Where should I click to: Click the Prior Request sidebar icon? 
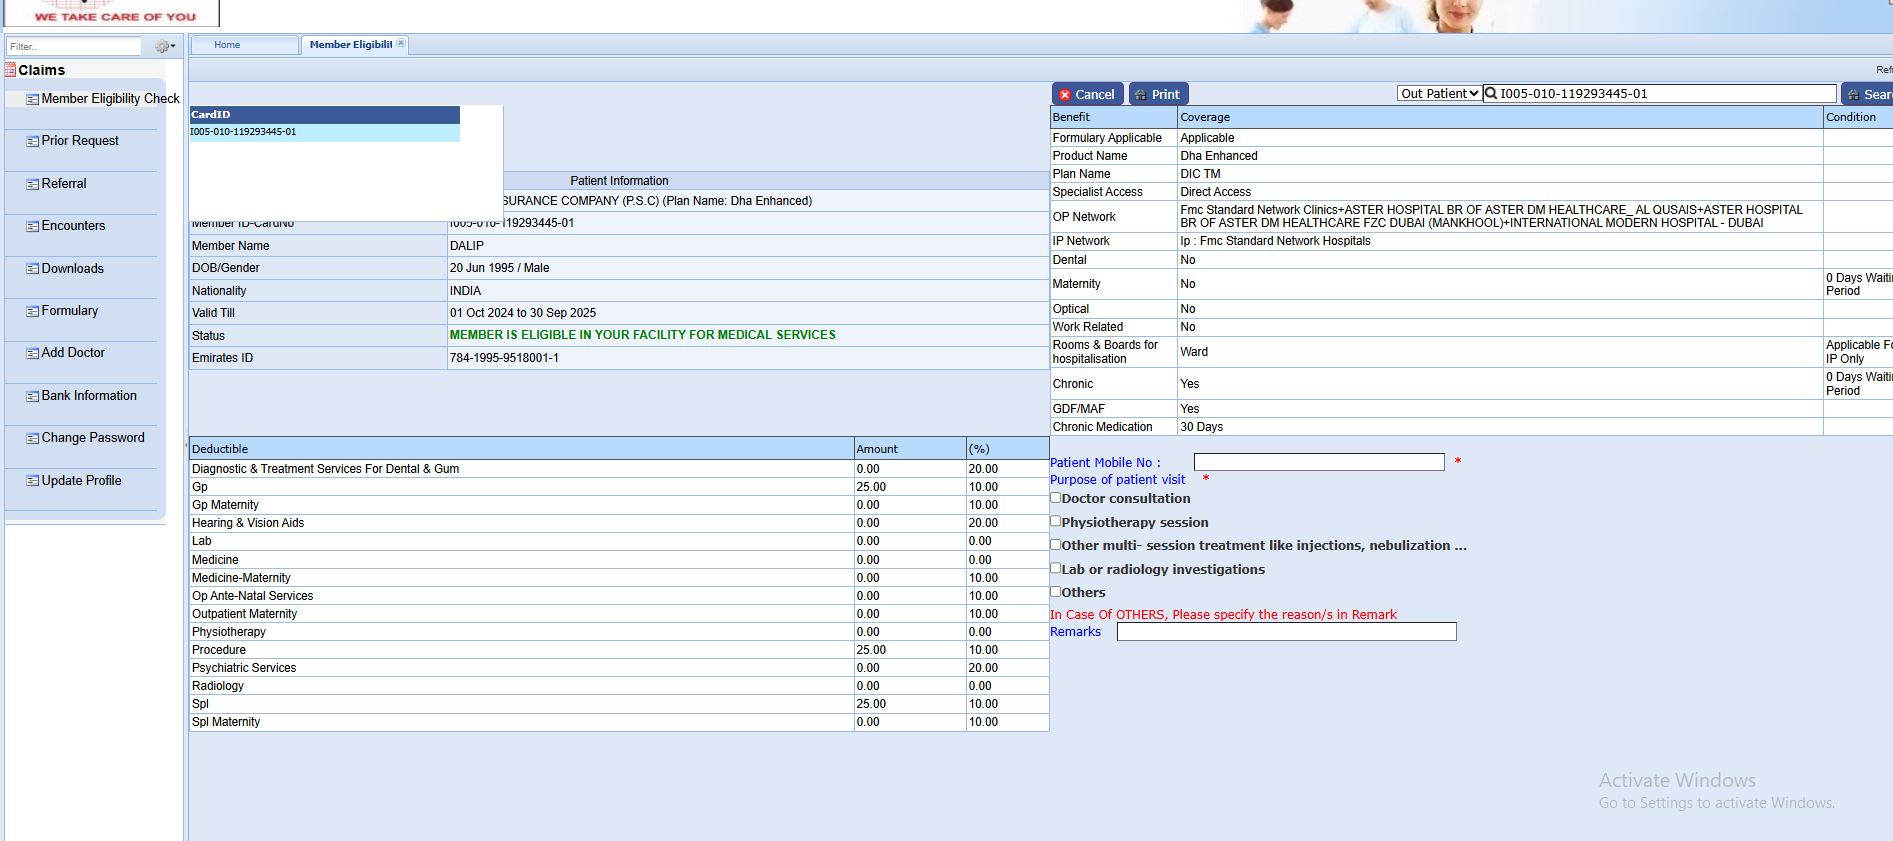click(32, 141)
